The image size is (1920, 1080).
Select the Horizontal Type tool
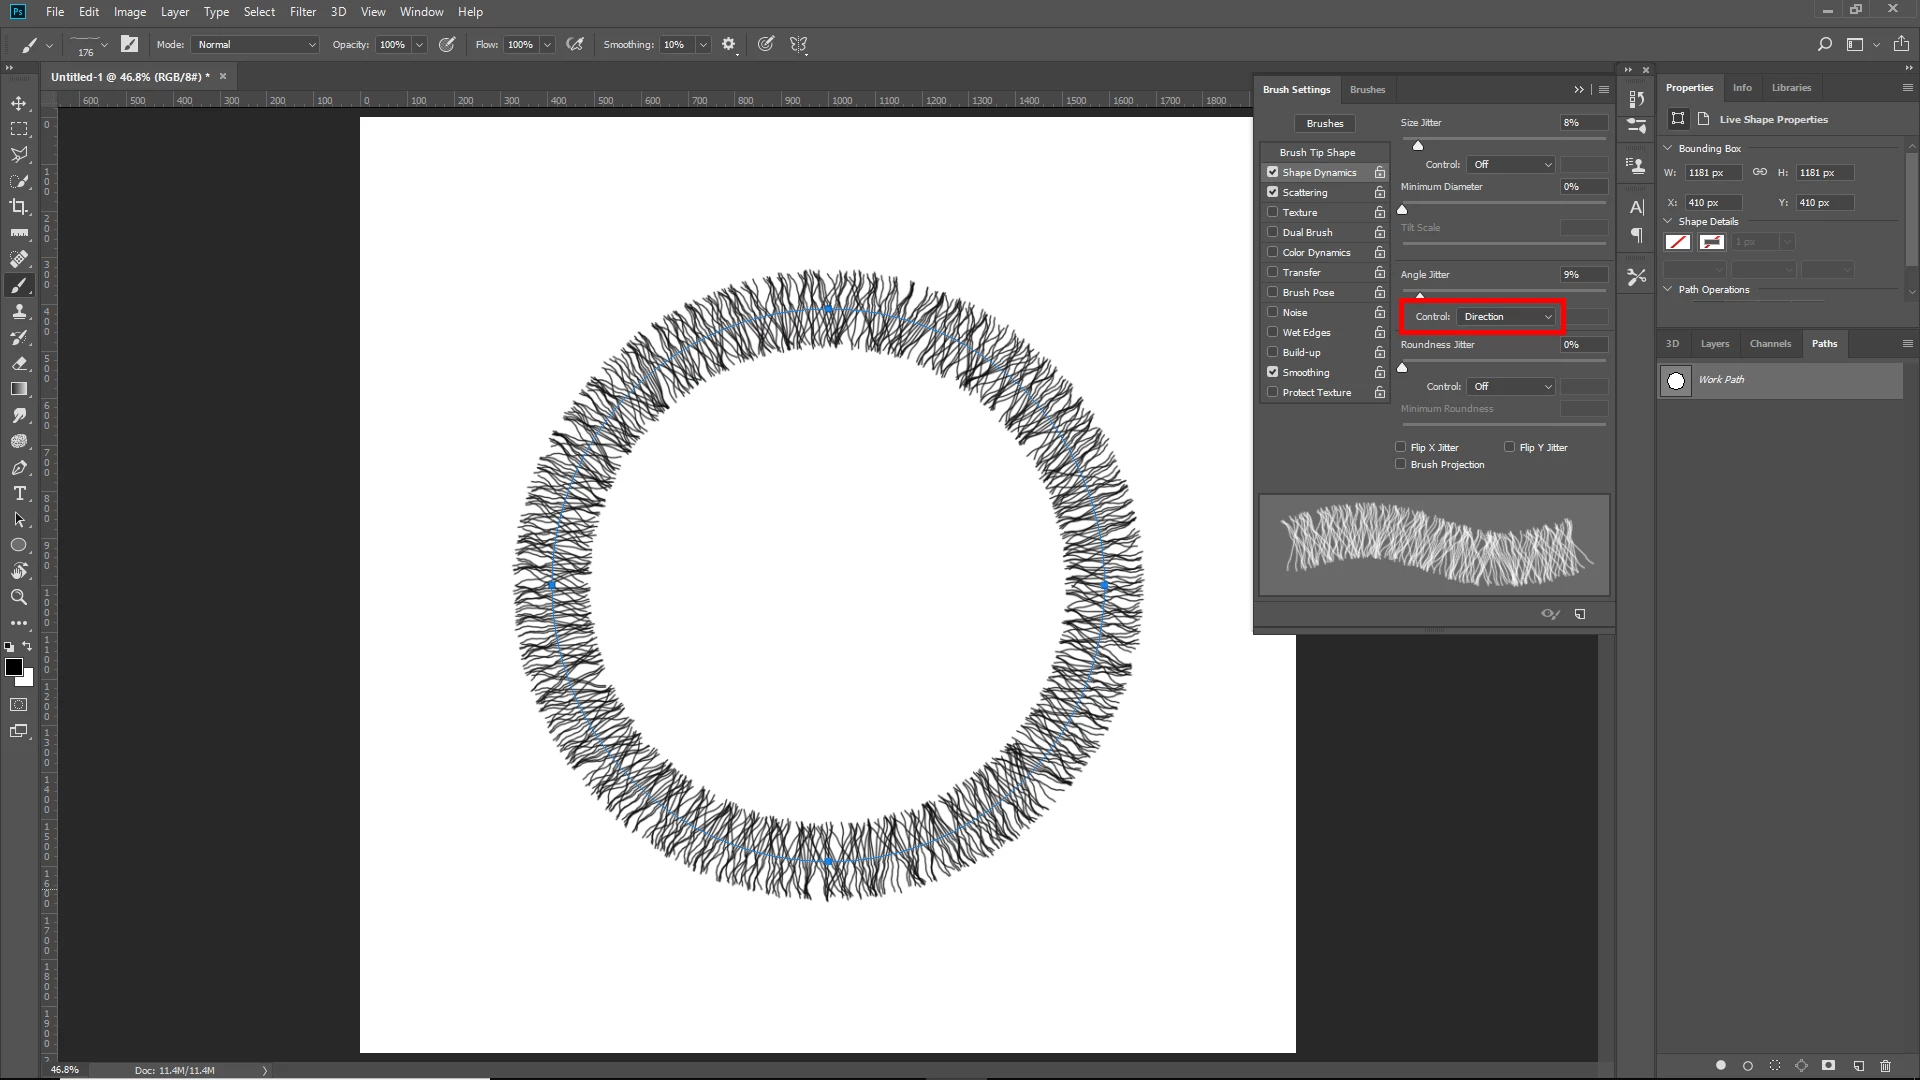(19, 494)
